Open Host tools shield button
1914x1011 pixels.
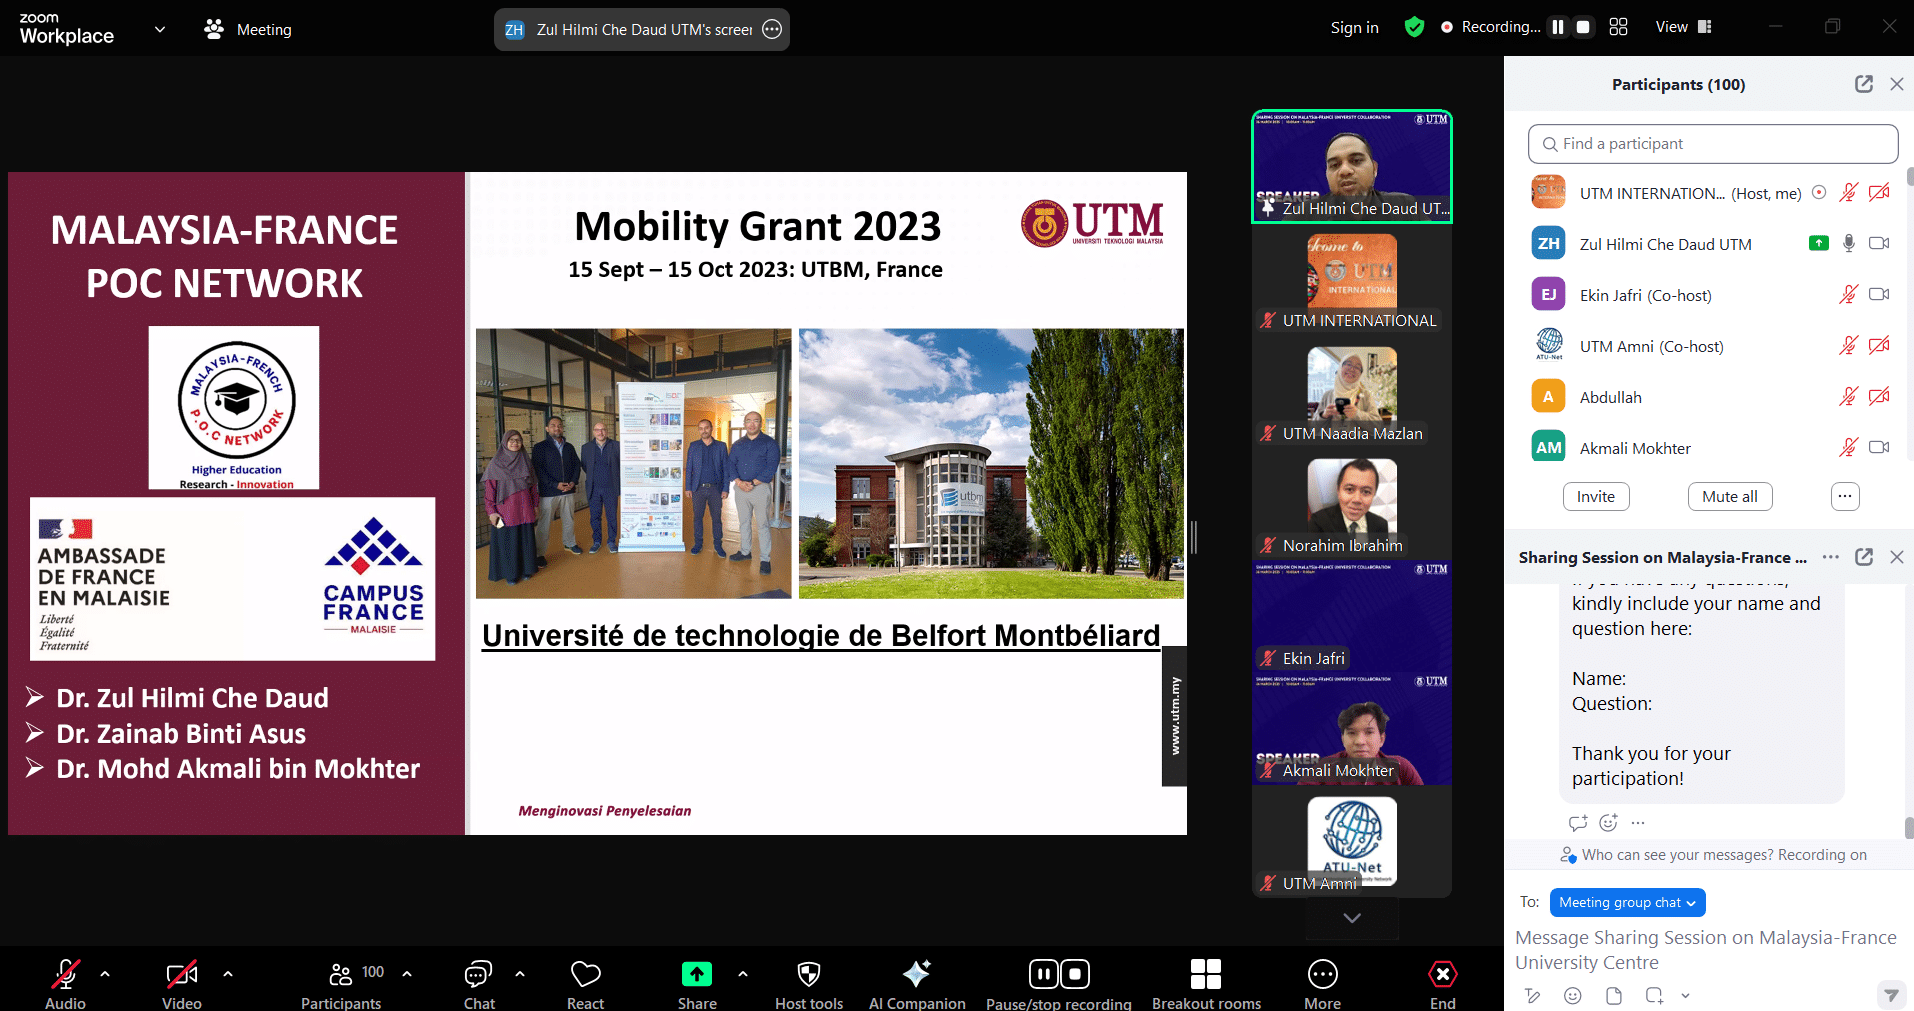pos(809,985)
